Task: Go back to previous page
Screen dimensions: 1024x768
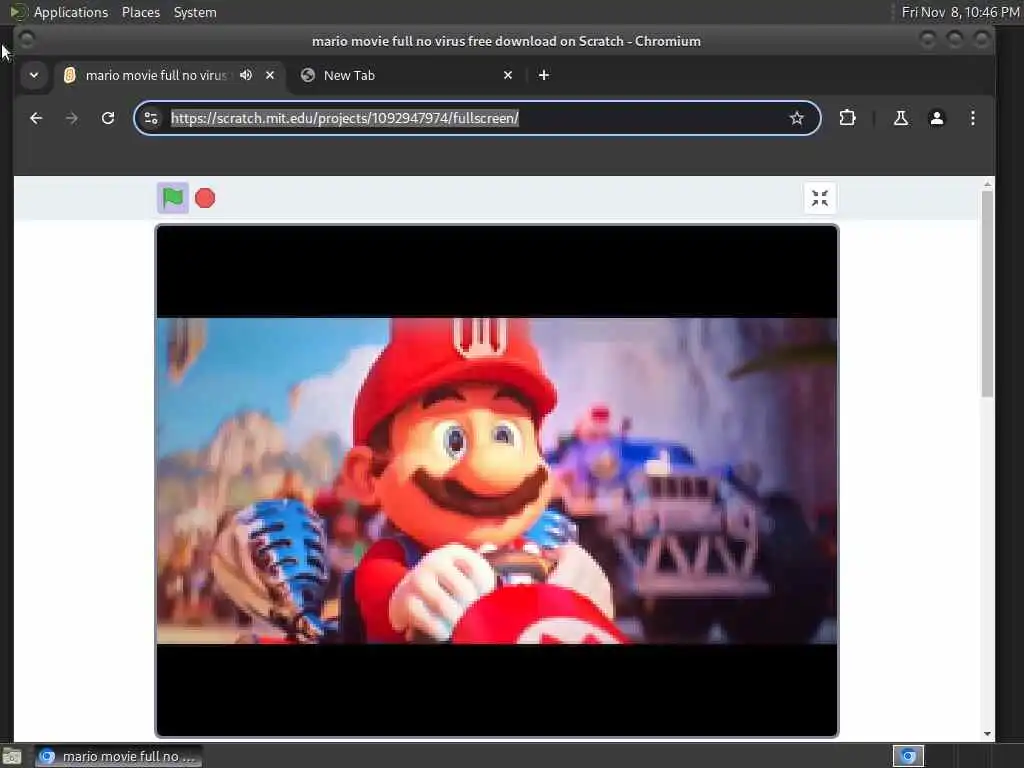Action: 36,118
